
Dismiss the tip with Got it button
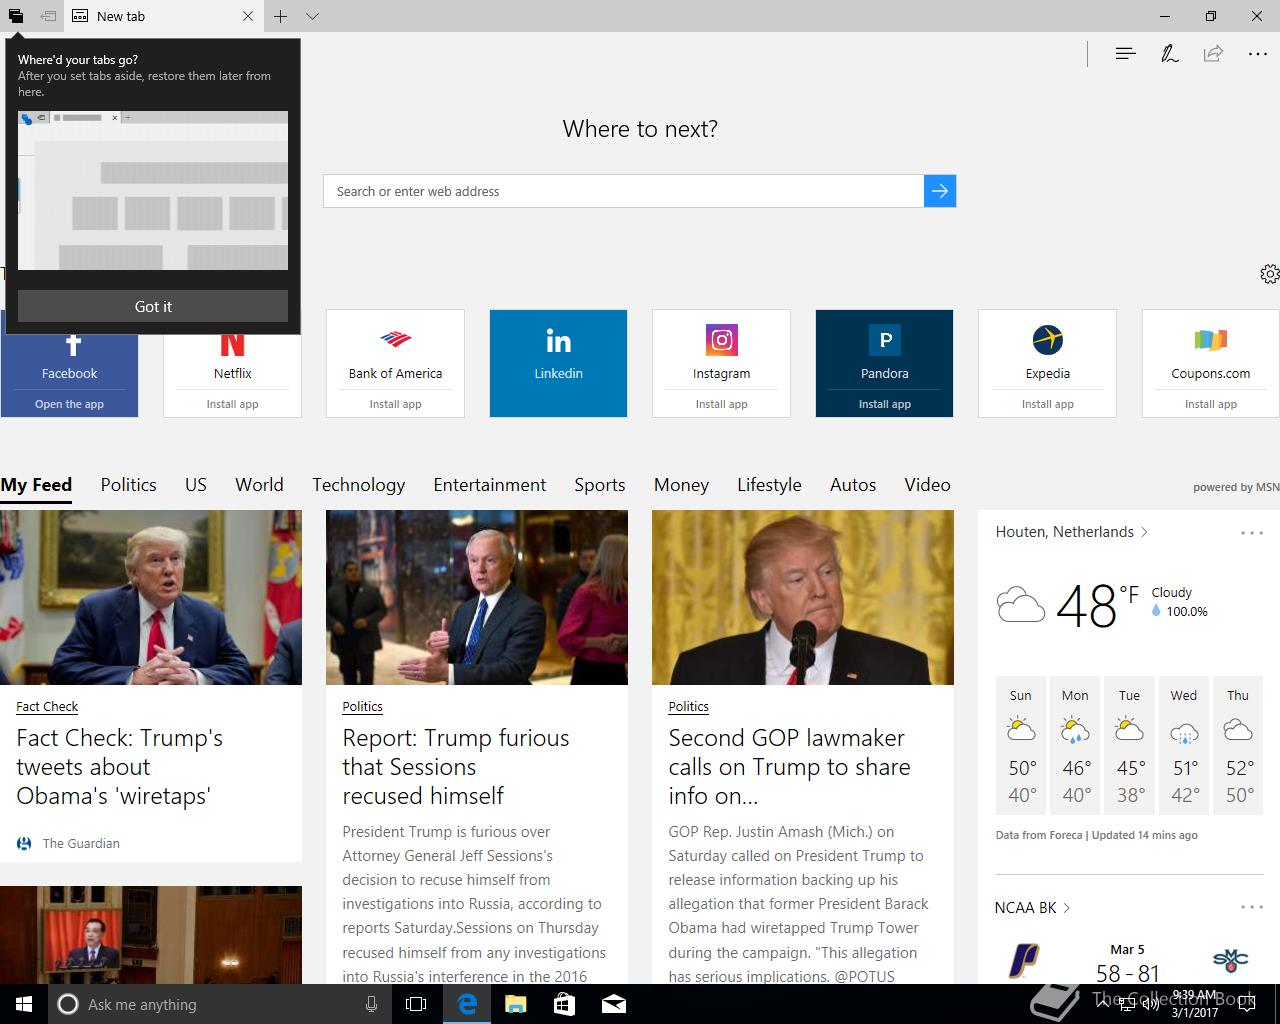[153, 306]
